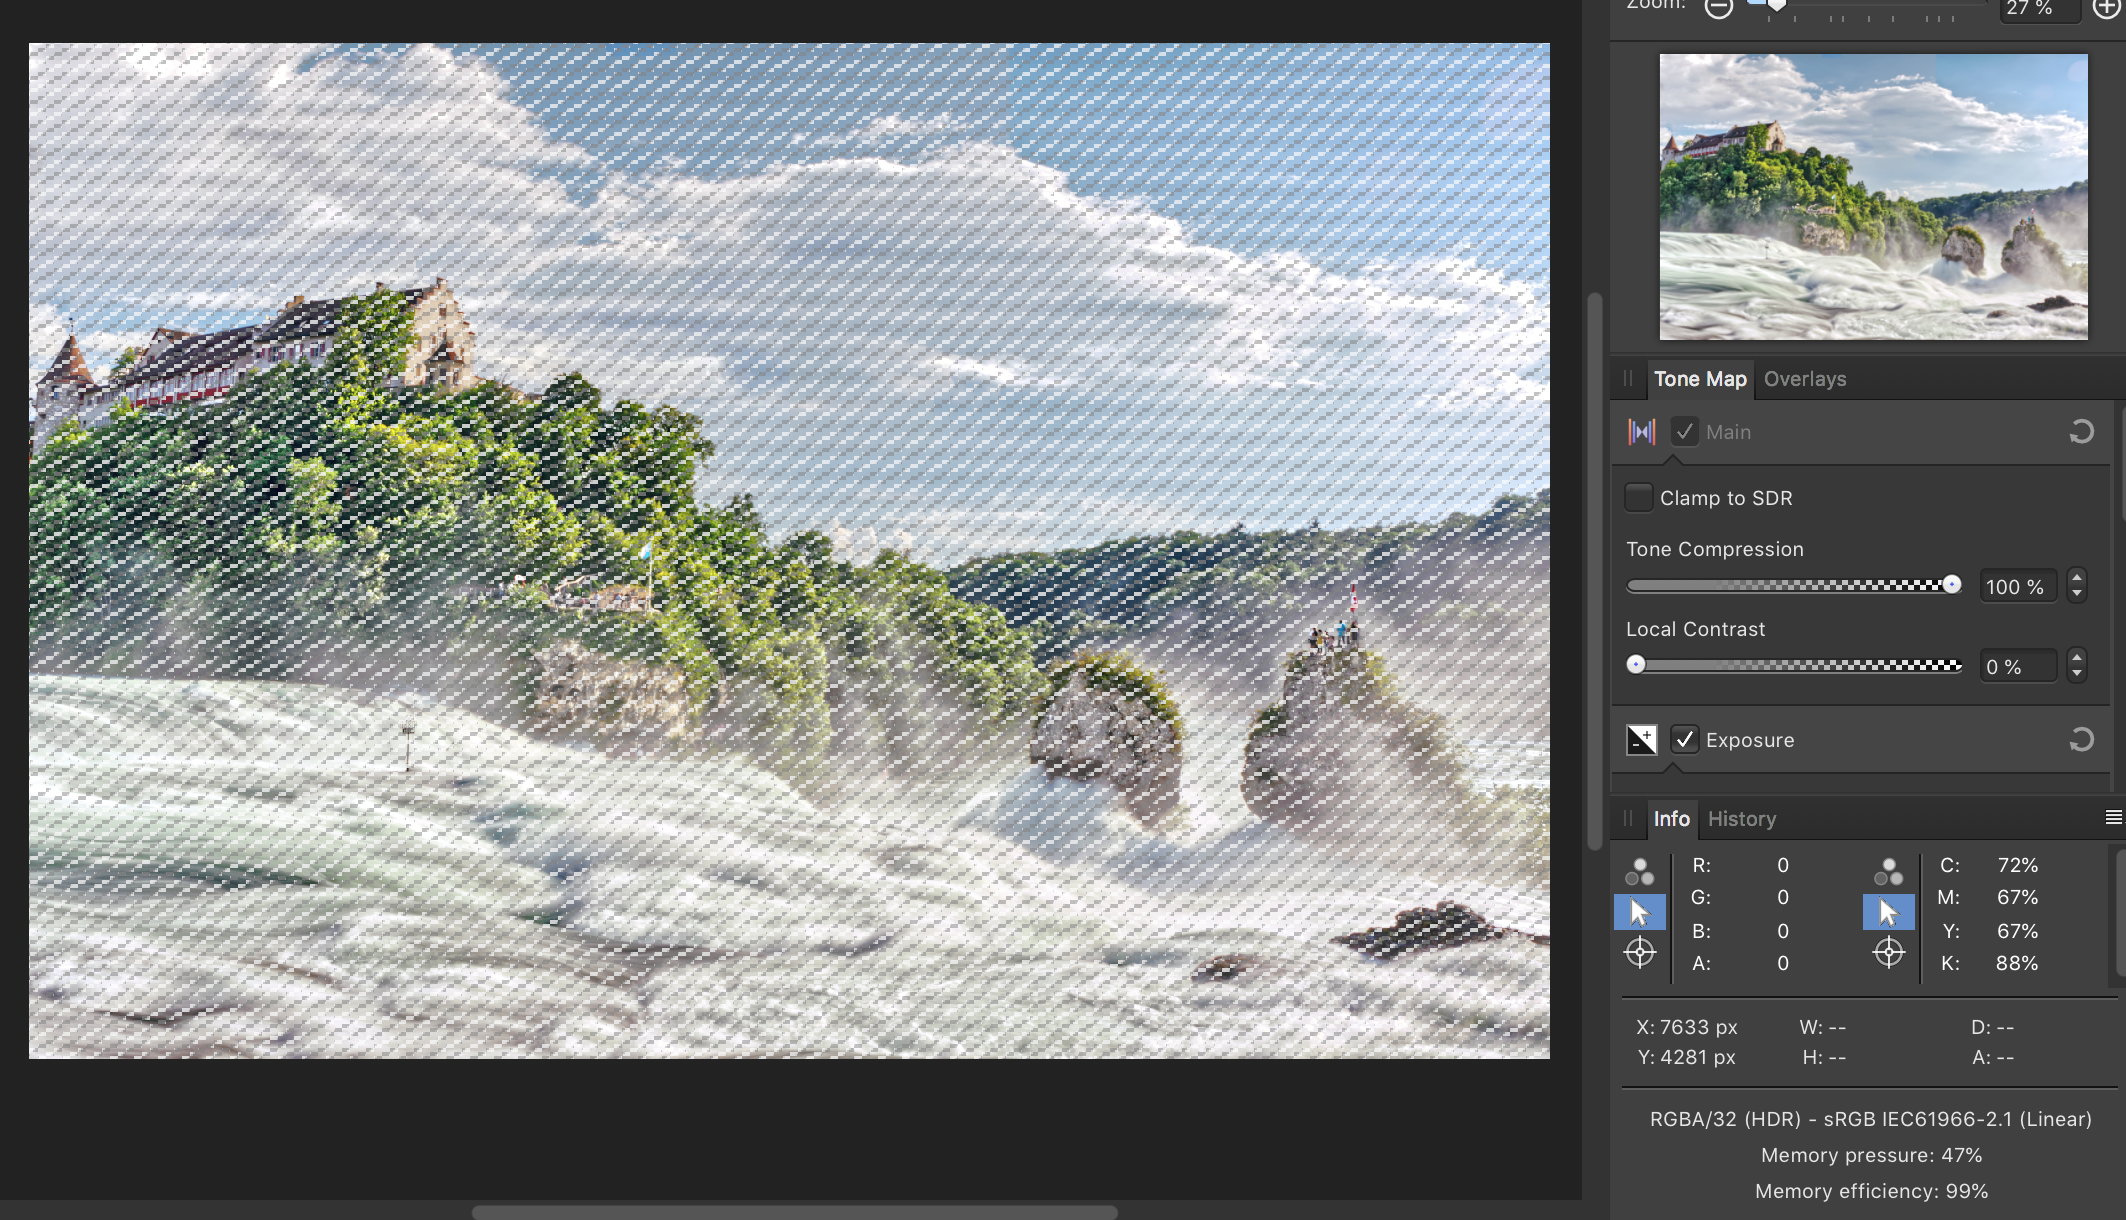Select the CMYK cursor sampler button
The image size is (2126, 1220).
coord(1888,912)
